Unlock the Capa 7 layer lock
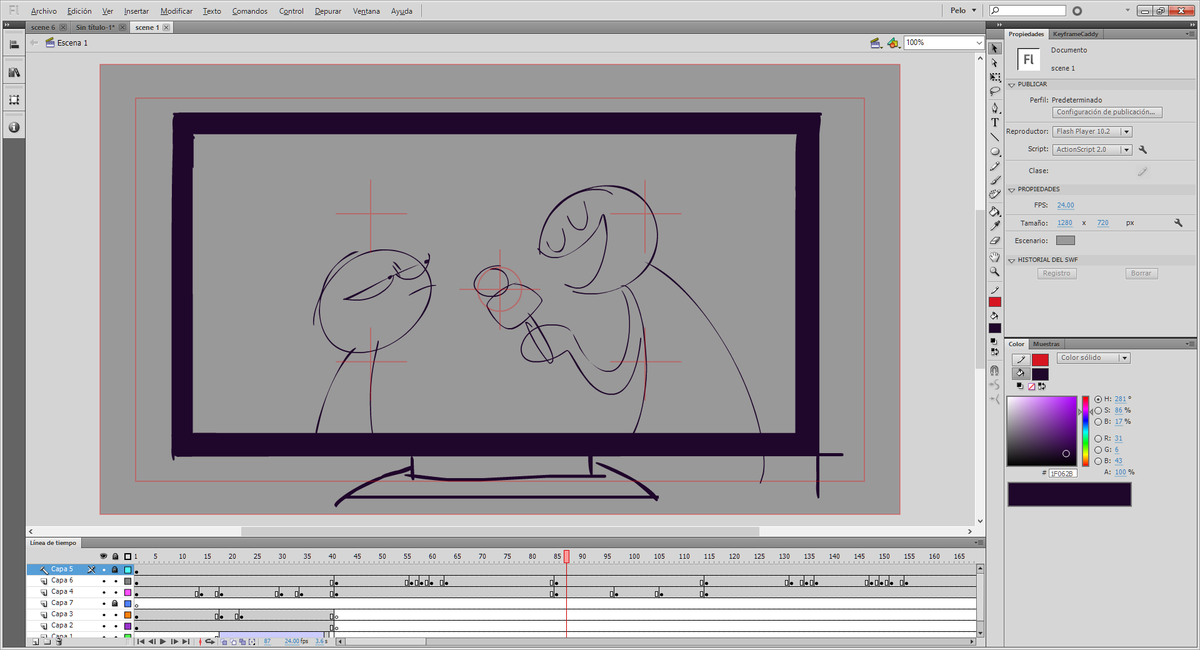Viewport: 1200px width, 650px height. [x=115, y=603]
